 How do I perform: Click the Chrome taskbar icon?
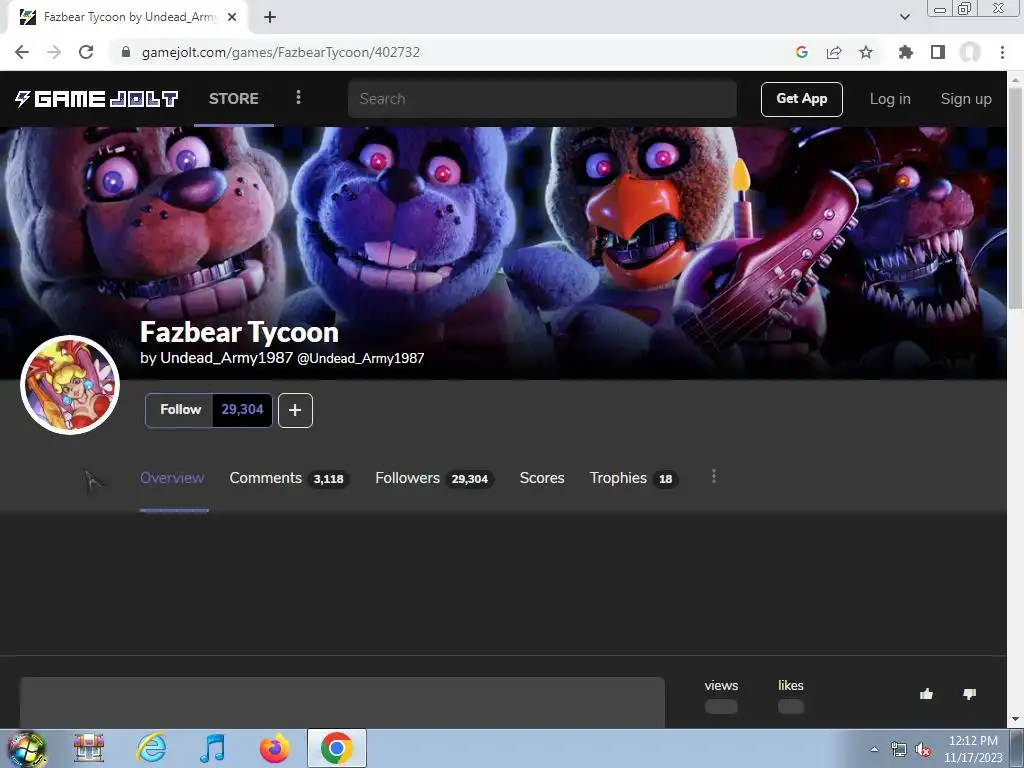point(337,748)
